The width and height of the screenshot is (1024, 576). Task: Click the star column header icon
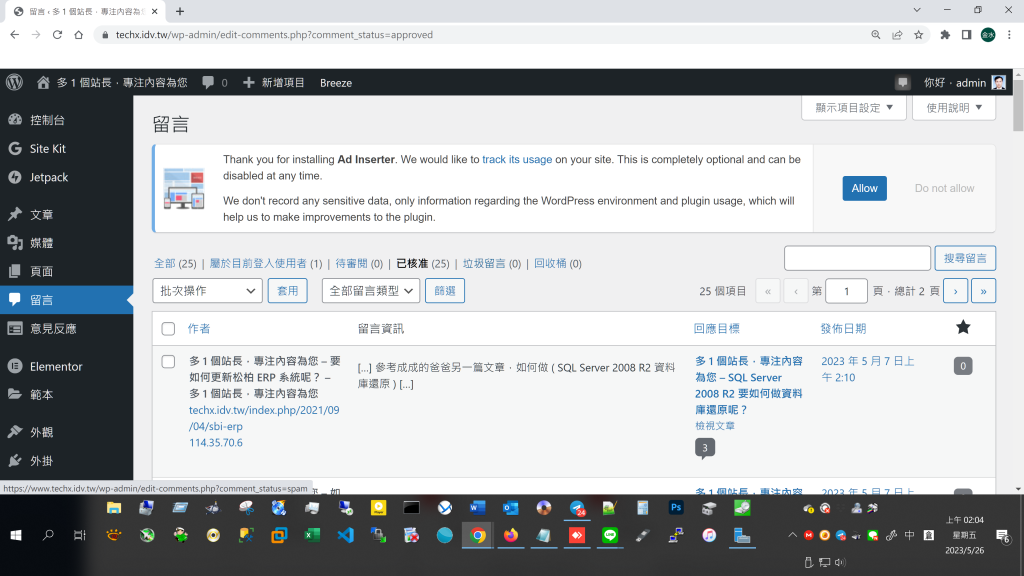pos(962,327)
